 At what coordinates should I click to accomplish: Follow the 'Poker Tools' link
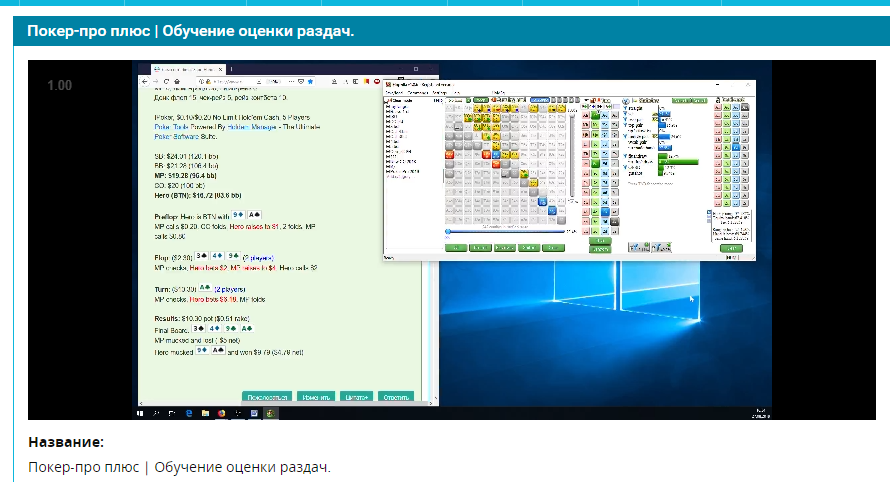click(170, 127)
